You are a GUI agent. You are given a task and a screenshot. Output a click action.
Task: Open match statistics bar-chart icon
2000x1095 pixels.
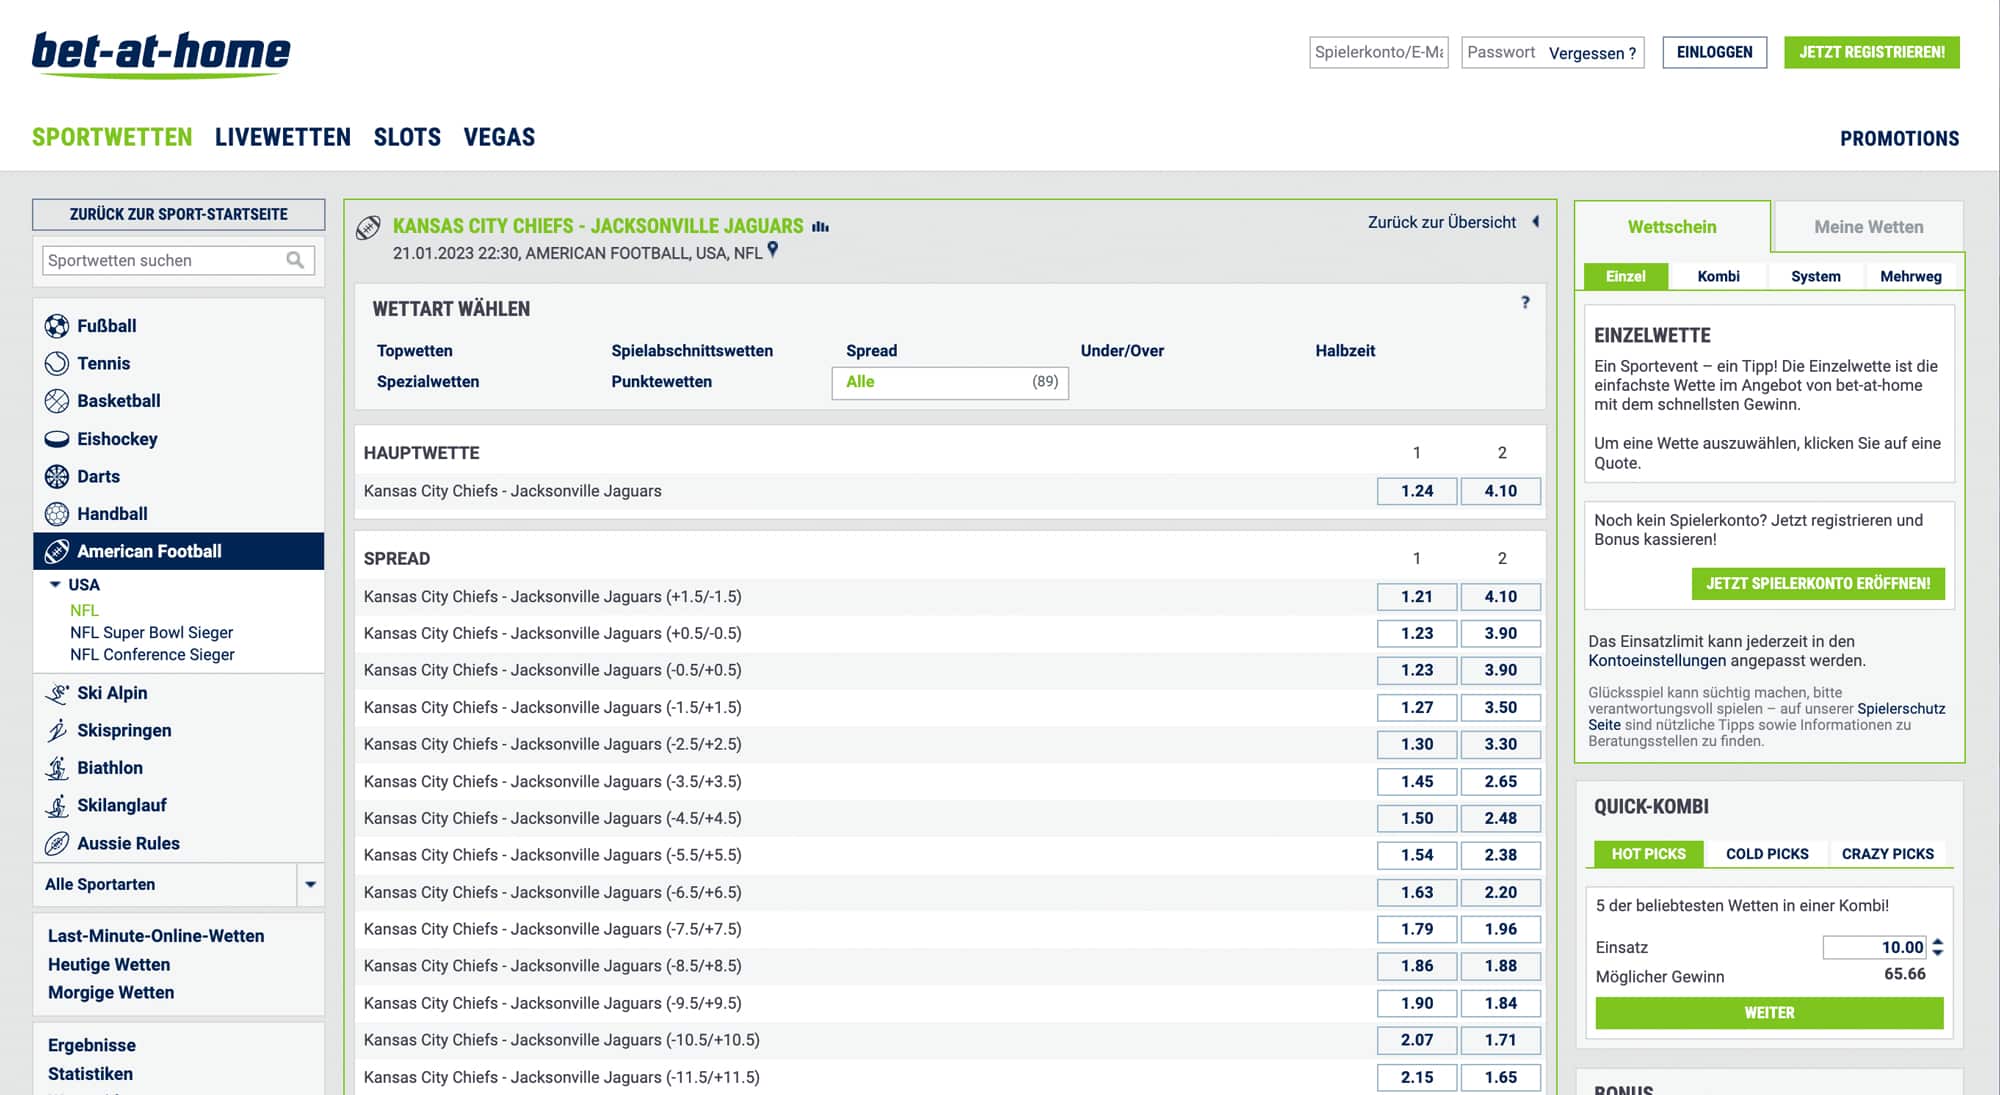[821, 227]
